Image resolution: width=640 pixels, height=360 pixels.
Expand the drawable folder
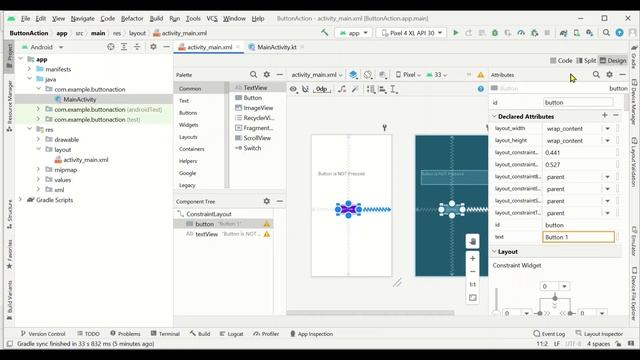(38, 139)
